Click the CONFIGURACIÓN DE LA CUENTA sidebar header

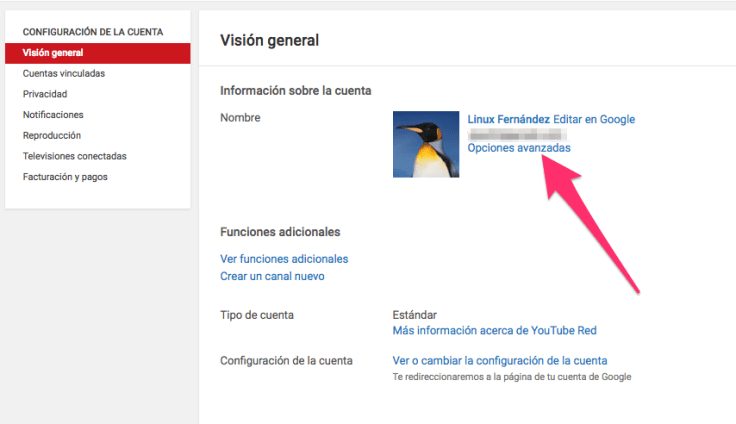93,32
